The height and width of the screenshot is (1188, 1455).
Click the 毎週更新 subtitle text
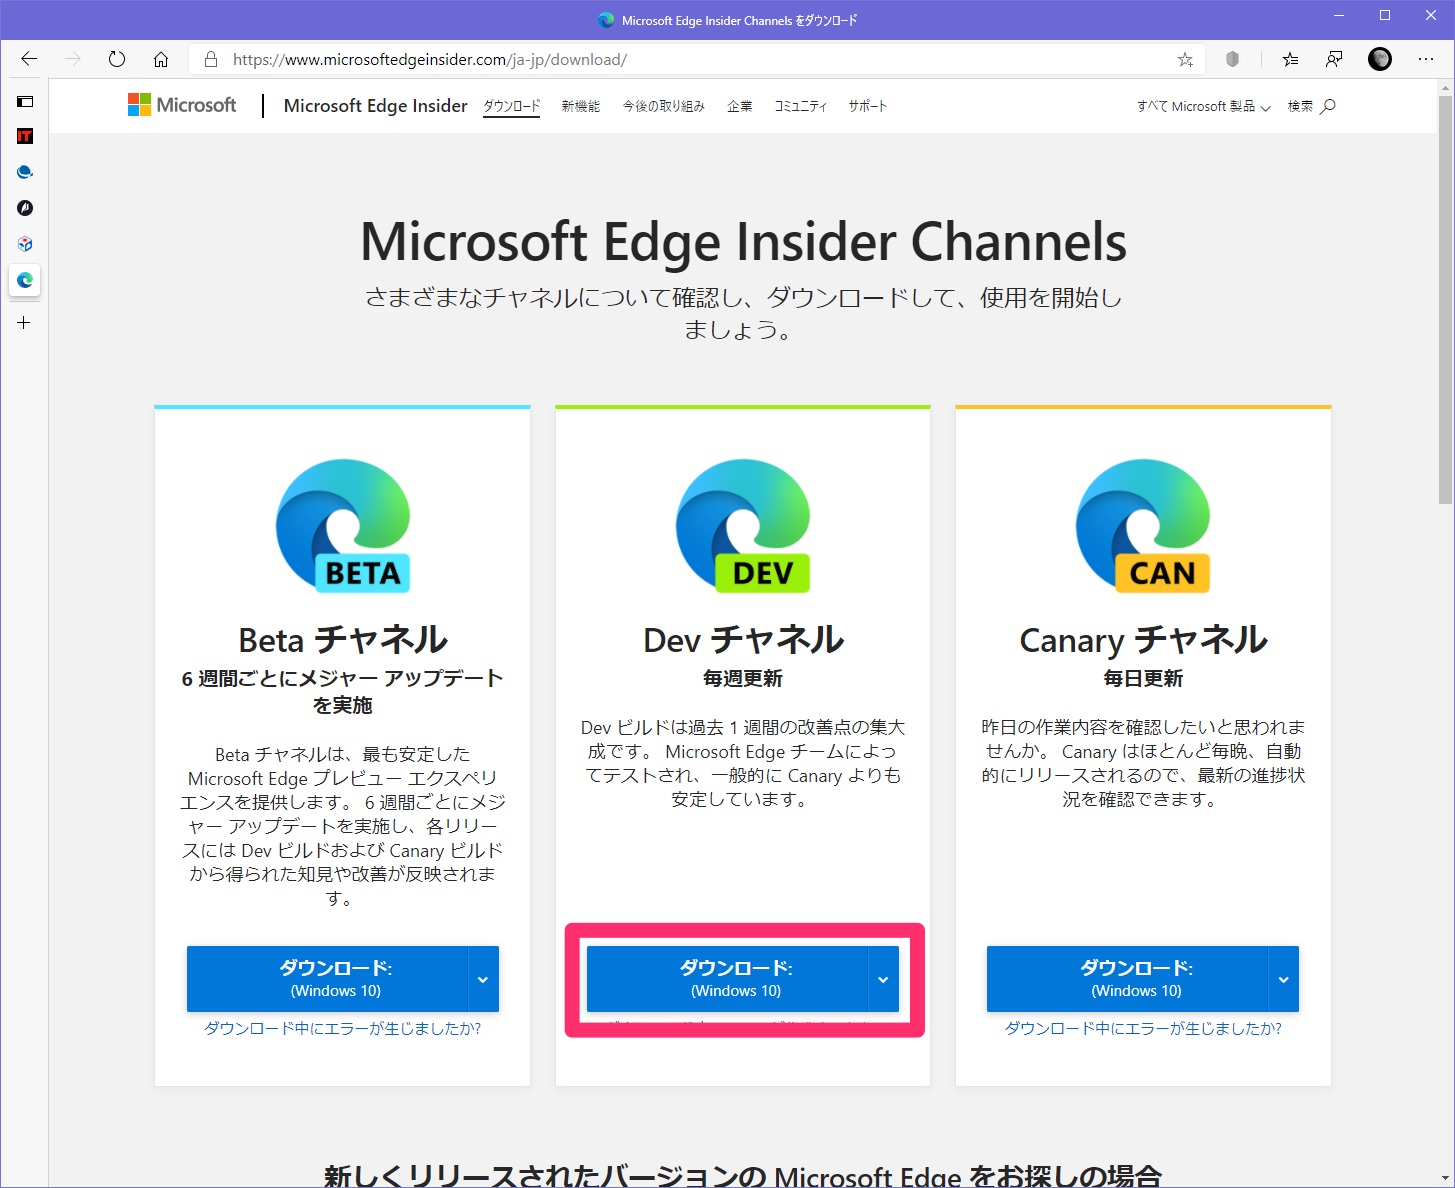[743, 678]
